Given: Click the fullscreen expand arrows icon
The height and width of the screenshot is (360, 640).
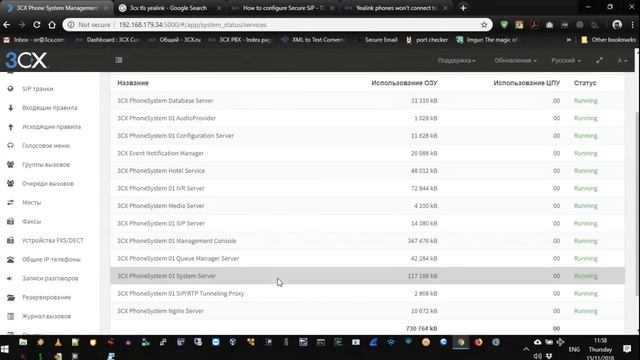Looking at the screenshot, I should tap(599, 60).
